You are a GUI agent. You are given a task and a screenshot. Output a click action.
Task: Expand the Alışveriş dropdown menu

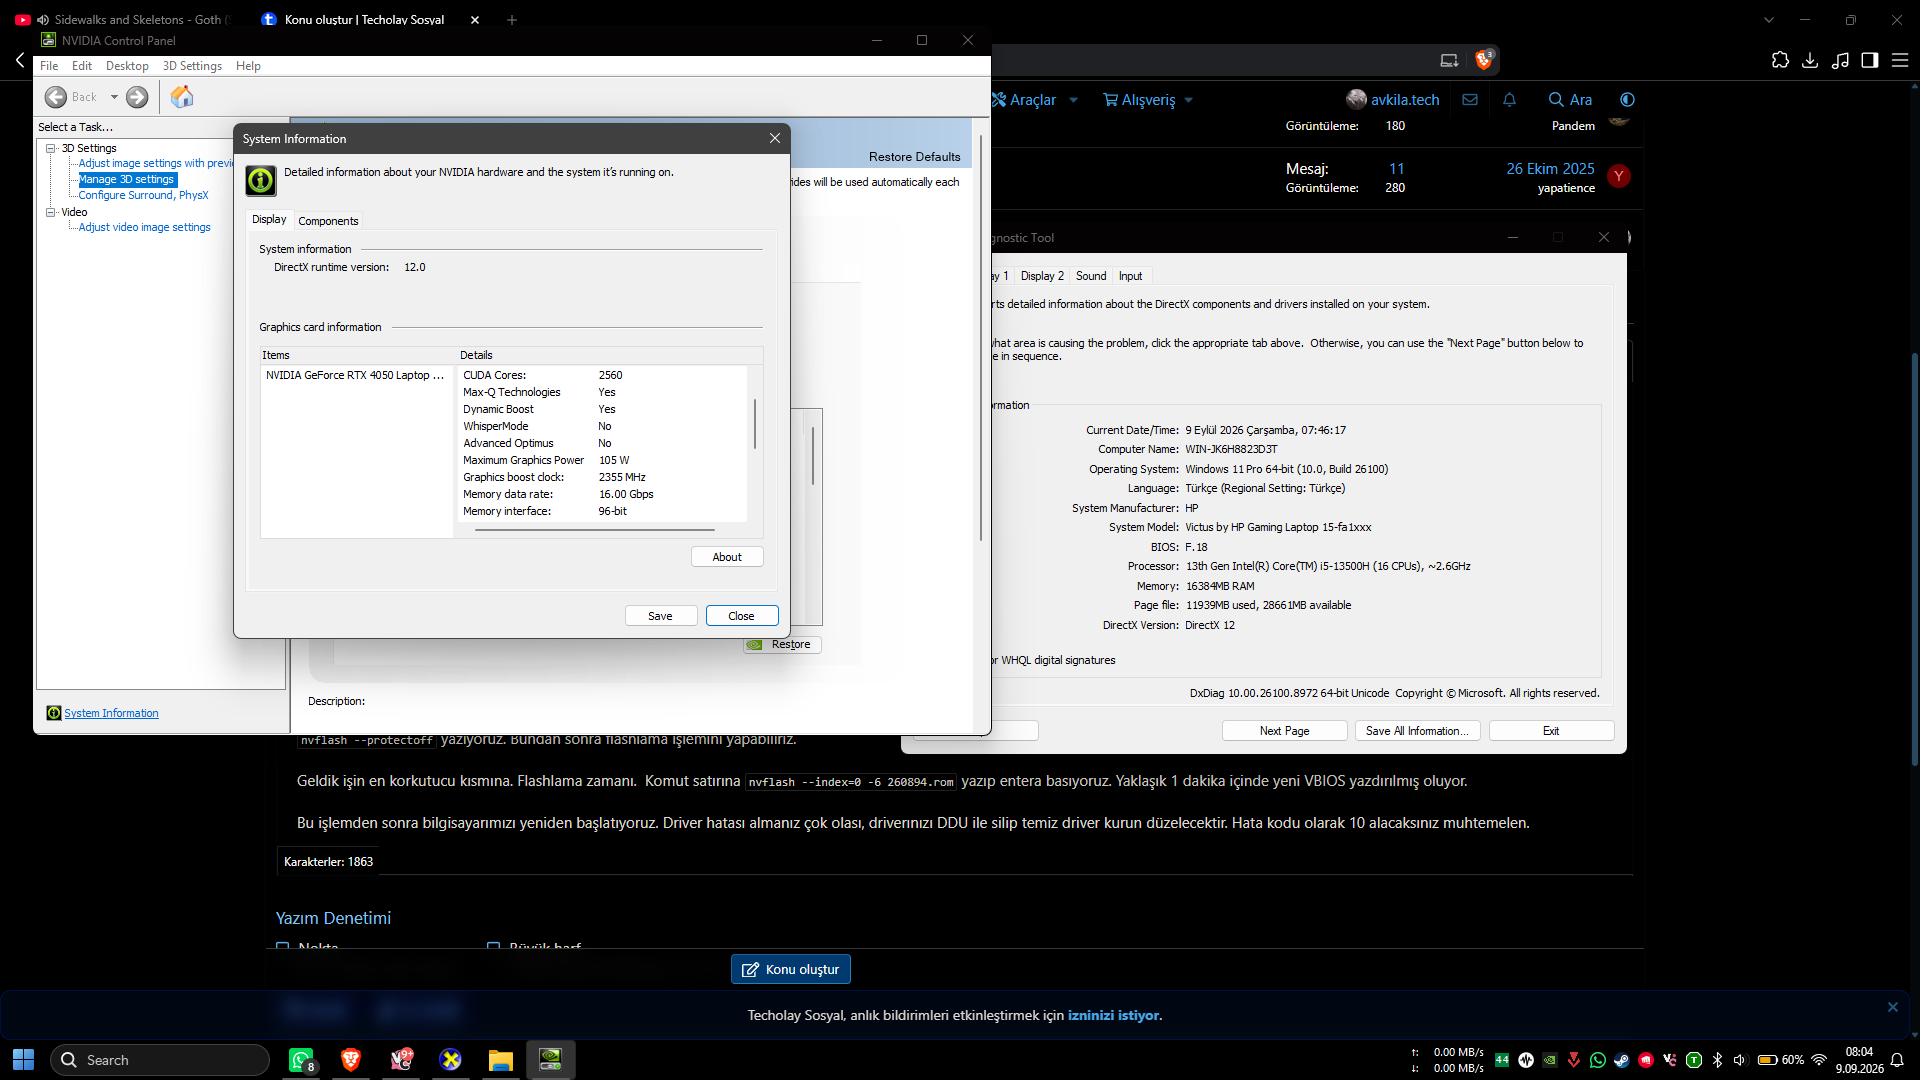point(1189,100)
